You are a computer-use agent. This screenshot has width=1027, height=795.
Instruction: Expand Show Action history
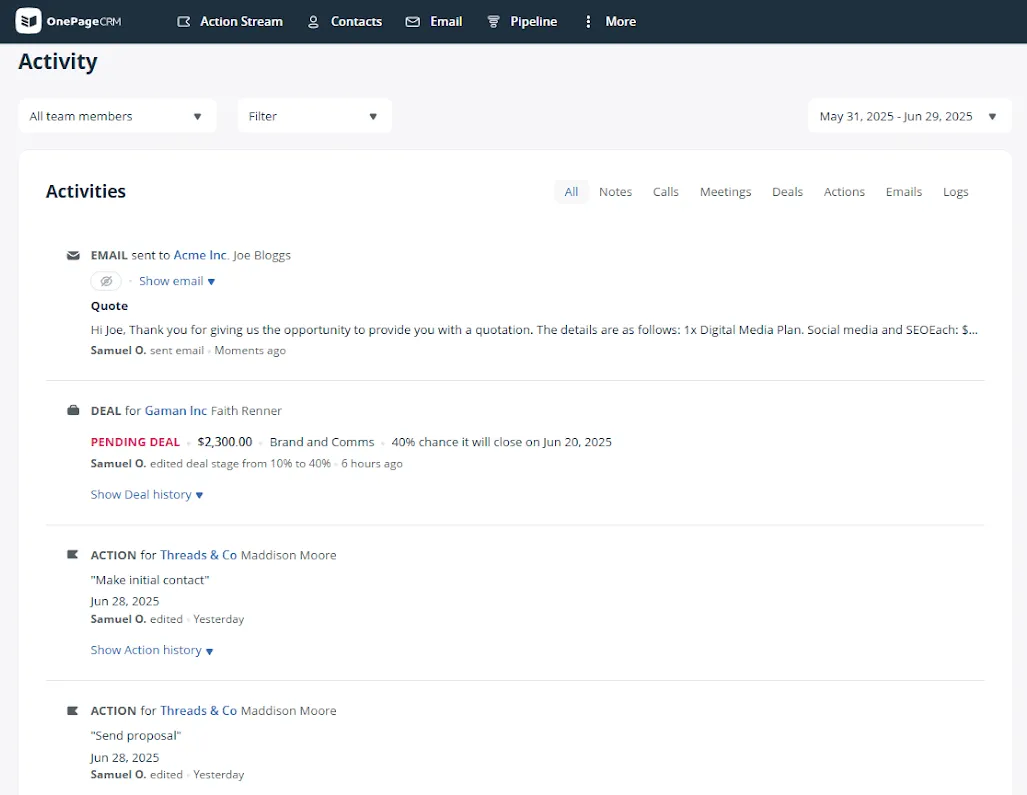[152, 650]
